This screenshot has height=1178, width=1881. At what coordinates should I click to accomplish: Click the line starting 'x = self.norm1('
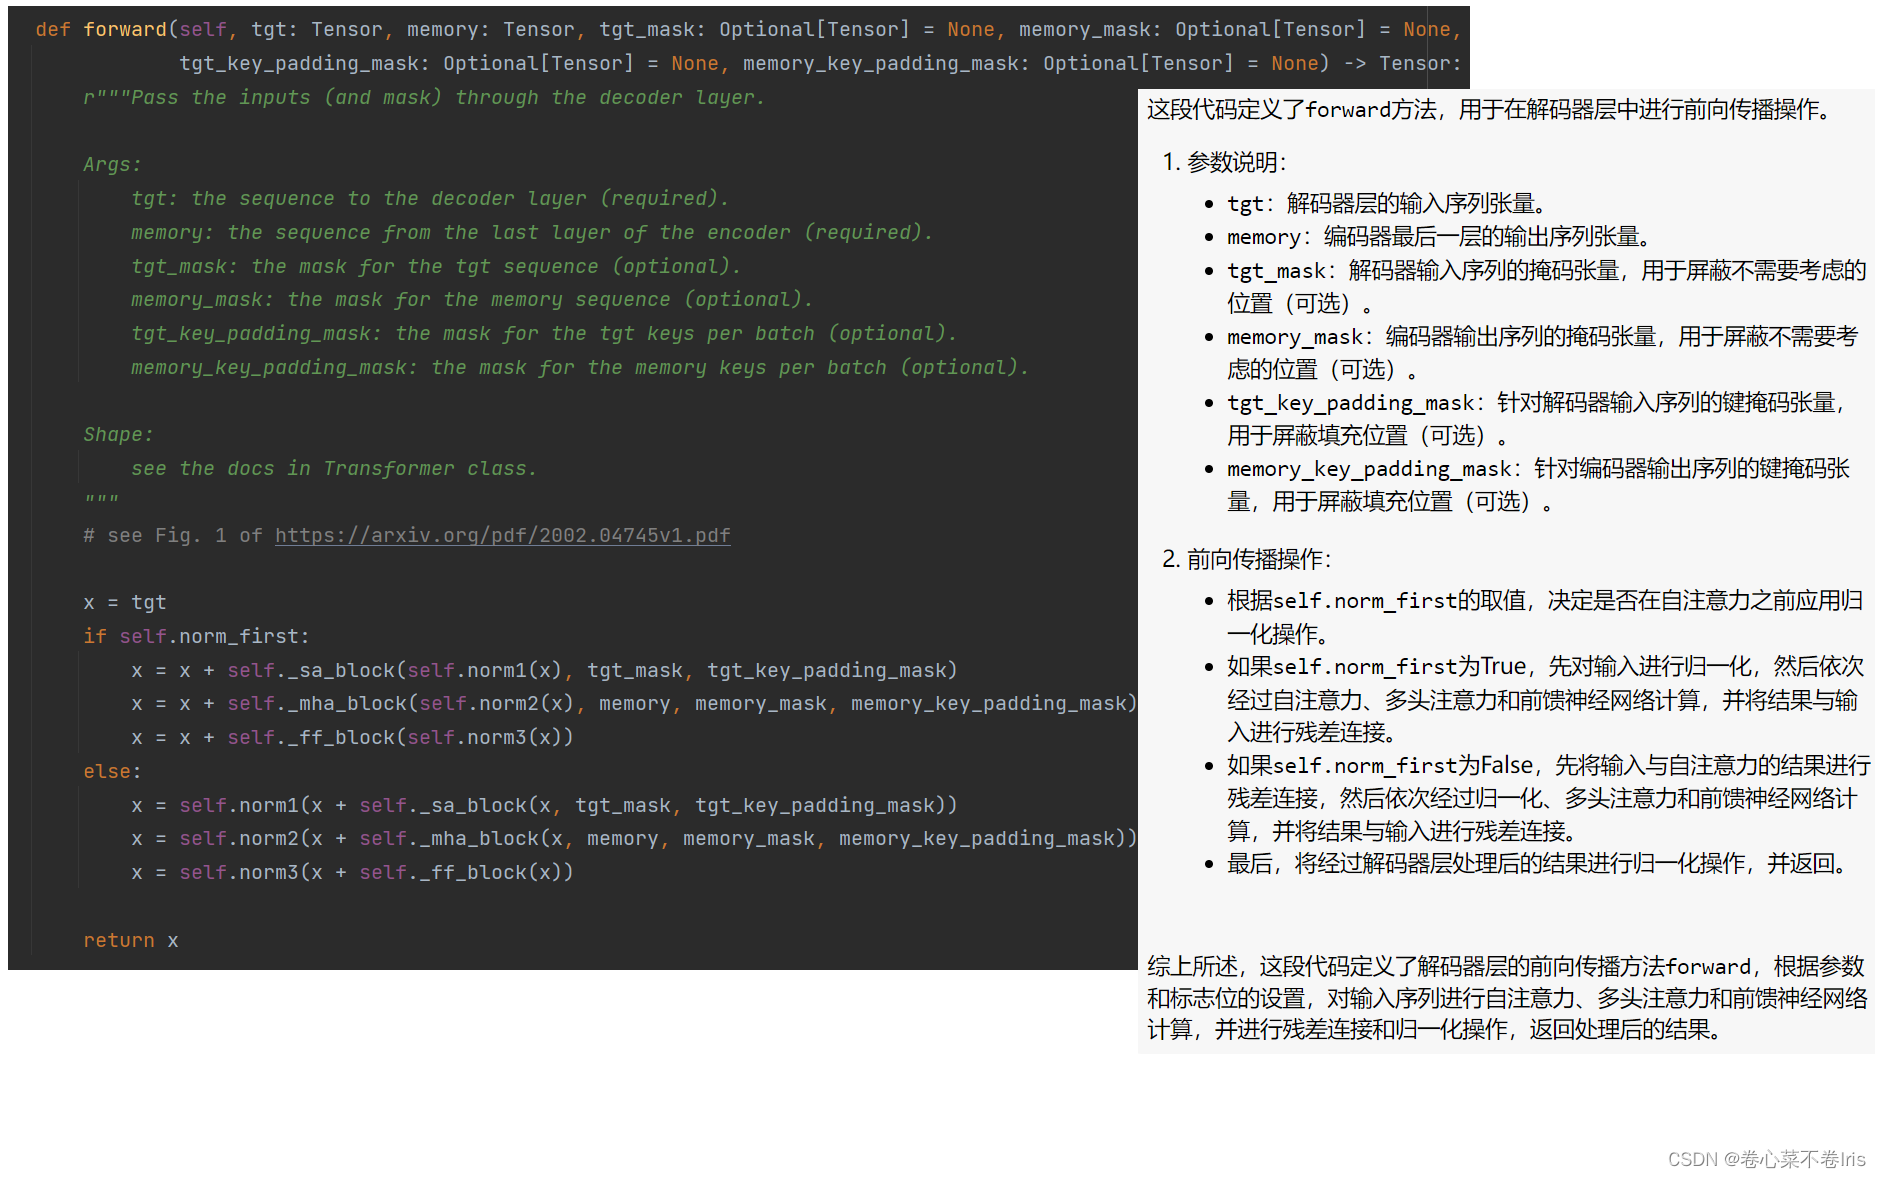point(545,805)
